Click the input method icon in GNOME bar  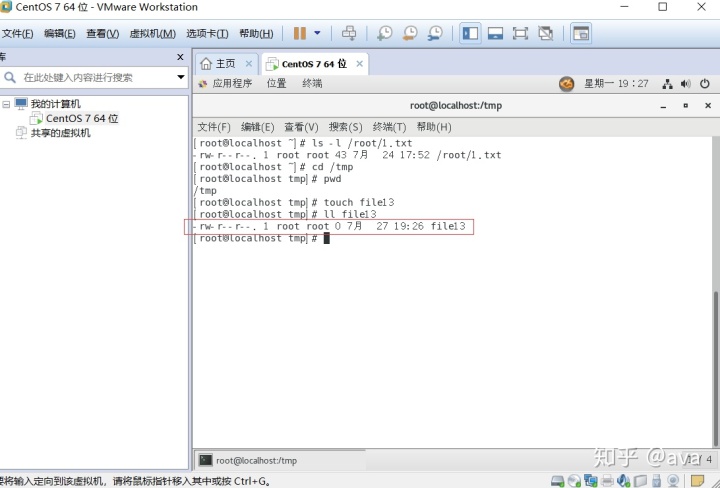[x=567, y=84]
